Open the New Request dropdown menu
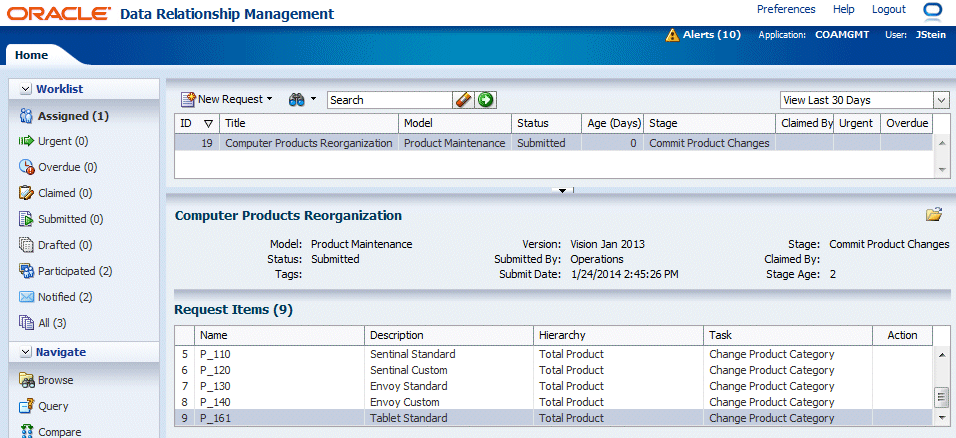The width and height of the screenshot is (956, 438). coord(226,100)
